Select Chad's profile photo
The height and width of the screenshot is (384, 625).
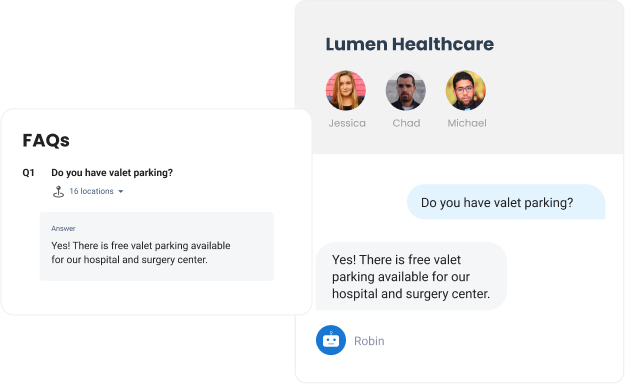pyautogui.click(x=406, y=91)
